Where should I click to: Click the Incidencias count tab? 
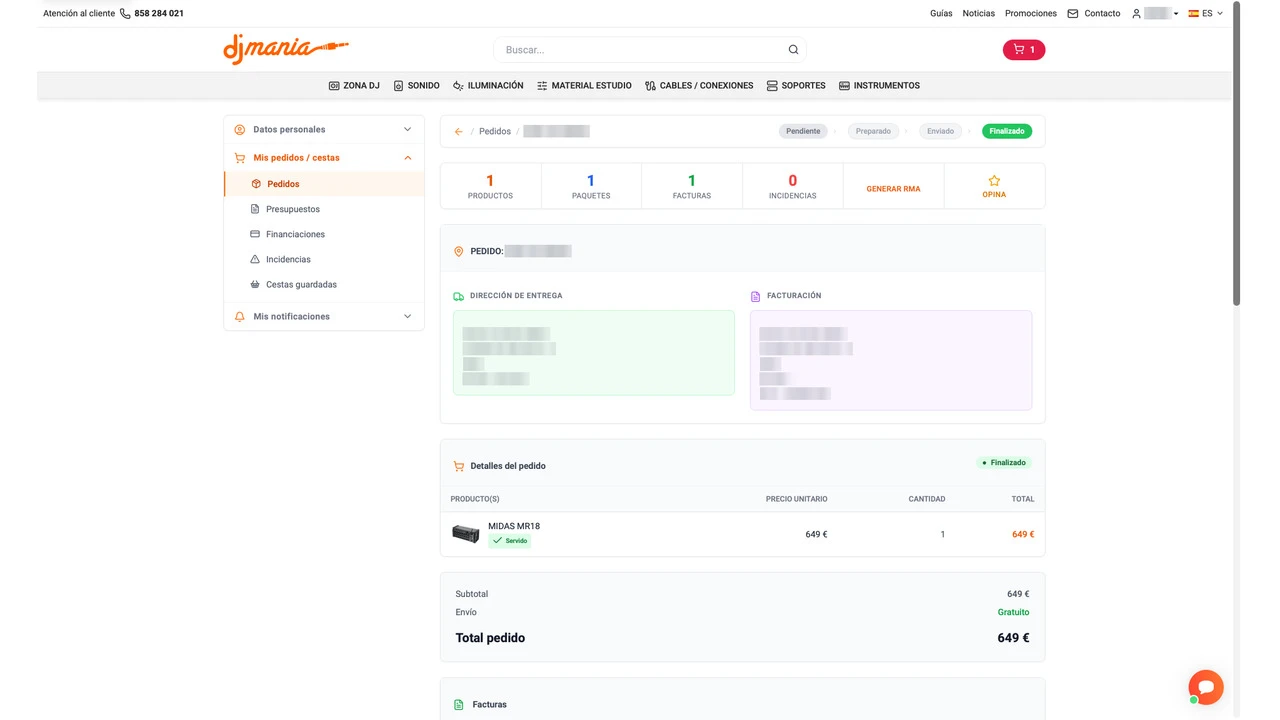tap(793, 186)
